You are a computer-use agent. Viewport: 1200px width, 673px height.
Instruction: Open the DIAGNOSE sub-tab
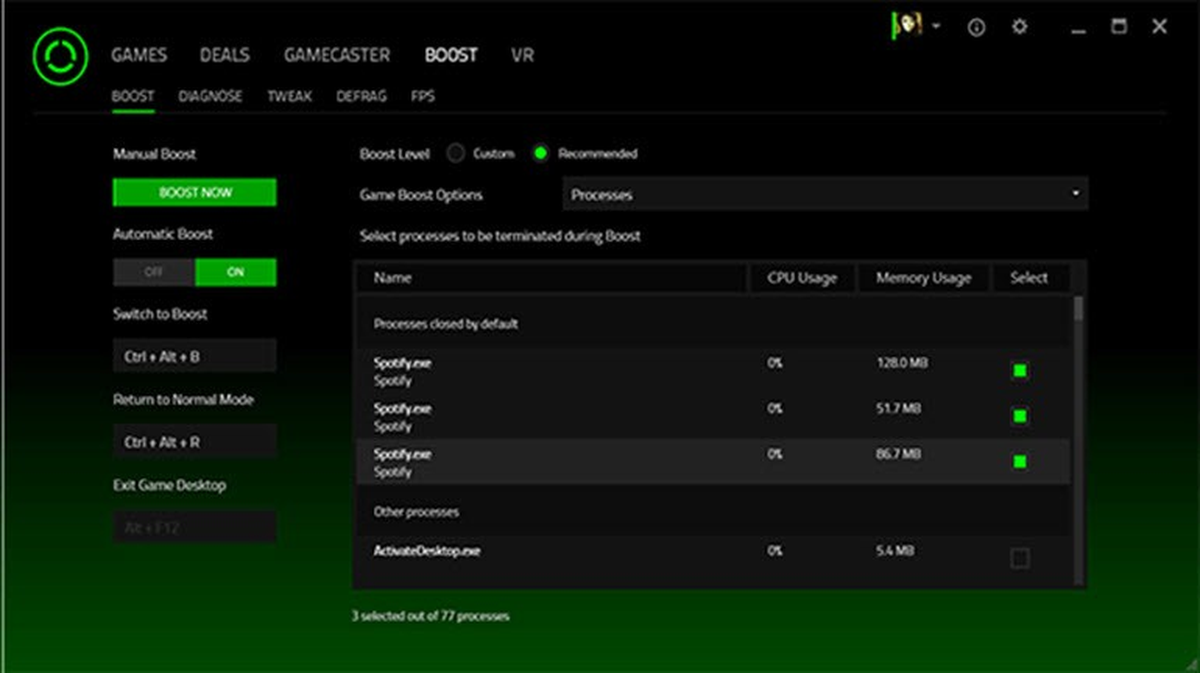pos(210,97)
